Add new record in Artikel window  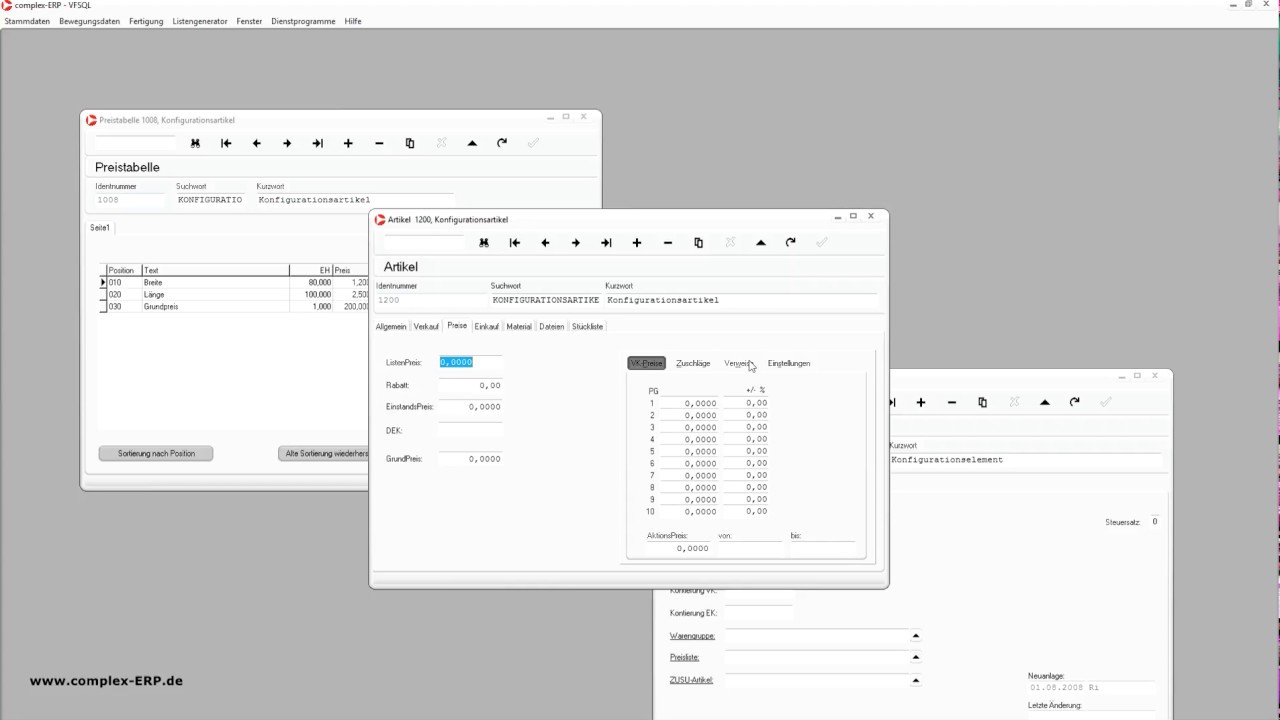pos(637,243)
